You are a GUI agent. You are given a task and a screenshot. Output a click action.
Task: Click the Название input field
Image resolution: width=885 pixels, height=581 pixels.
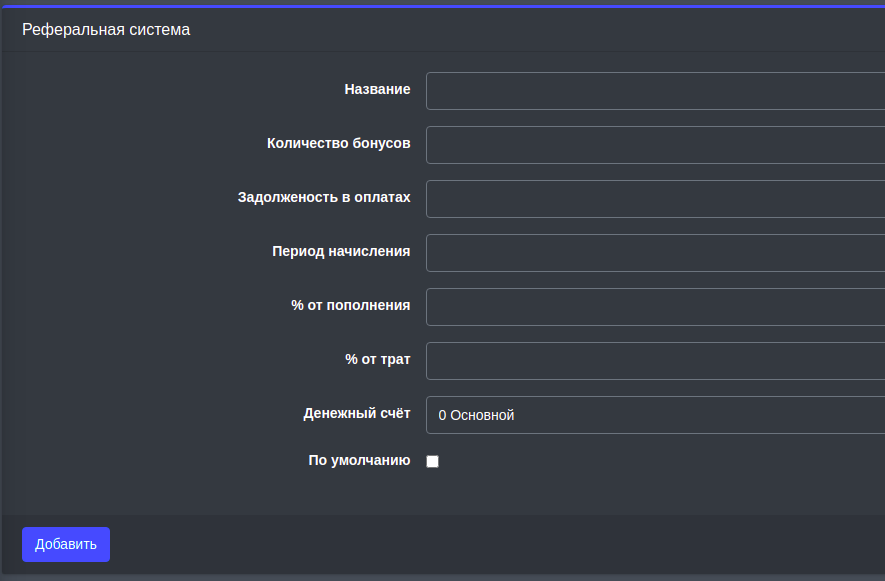(x=655, y=91)
